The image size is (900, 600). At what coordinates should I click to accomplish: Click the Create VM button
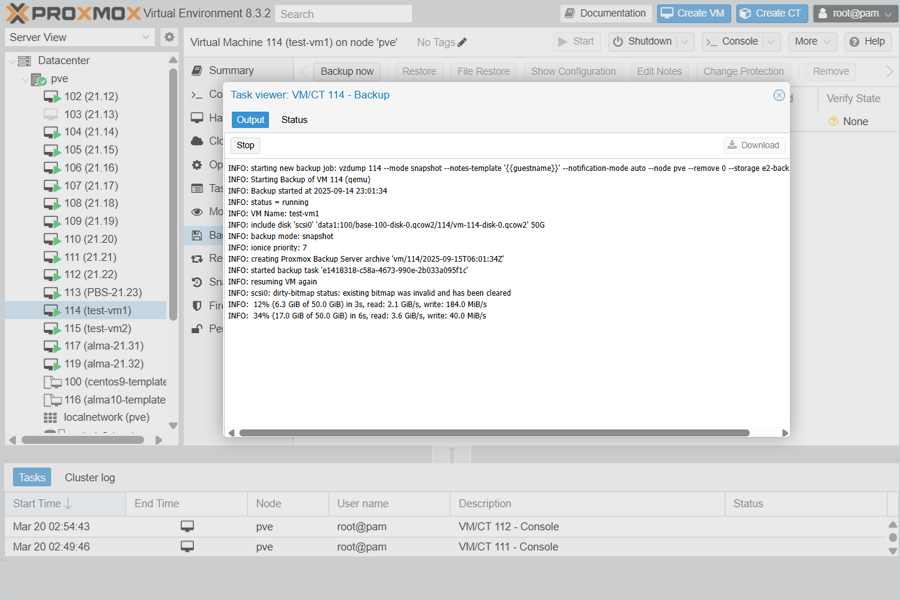coord(693,13)
